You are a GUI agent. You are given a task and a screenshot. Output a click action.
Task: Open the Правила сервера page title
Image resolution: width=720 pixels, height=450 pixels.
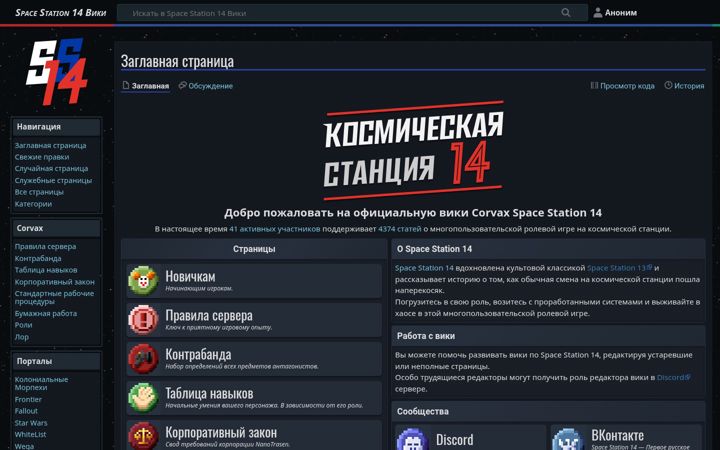coord(209,315)
